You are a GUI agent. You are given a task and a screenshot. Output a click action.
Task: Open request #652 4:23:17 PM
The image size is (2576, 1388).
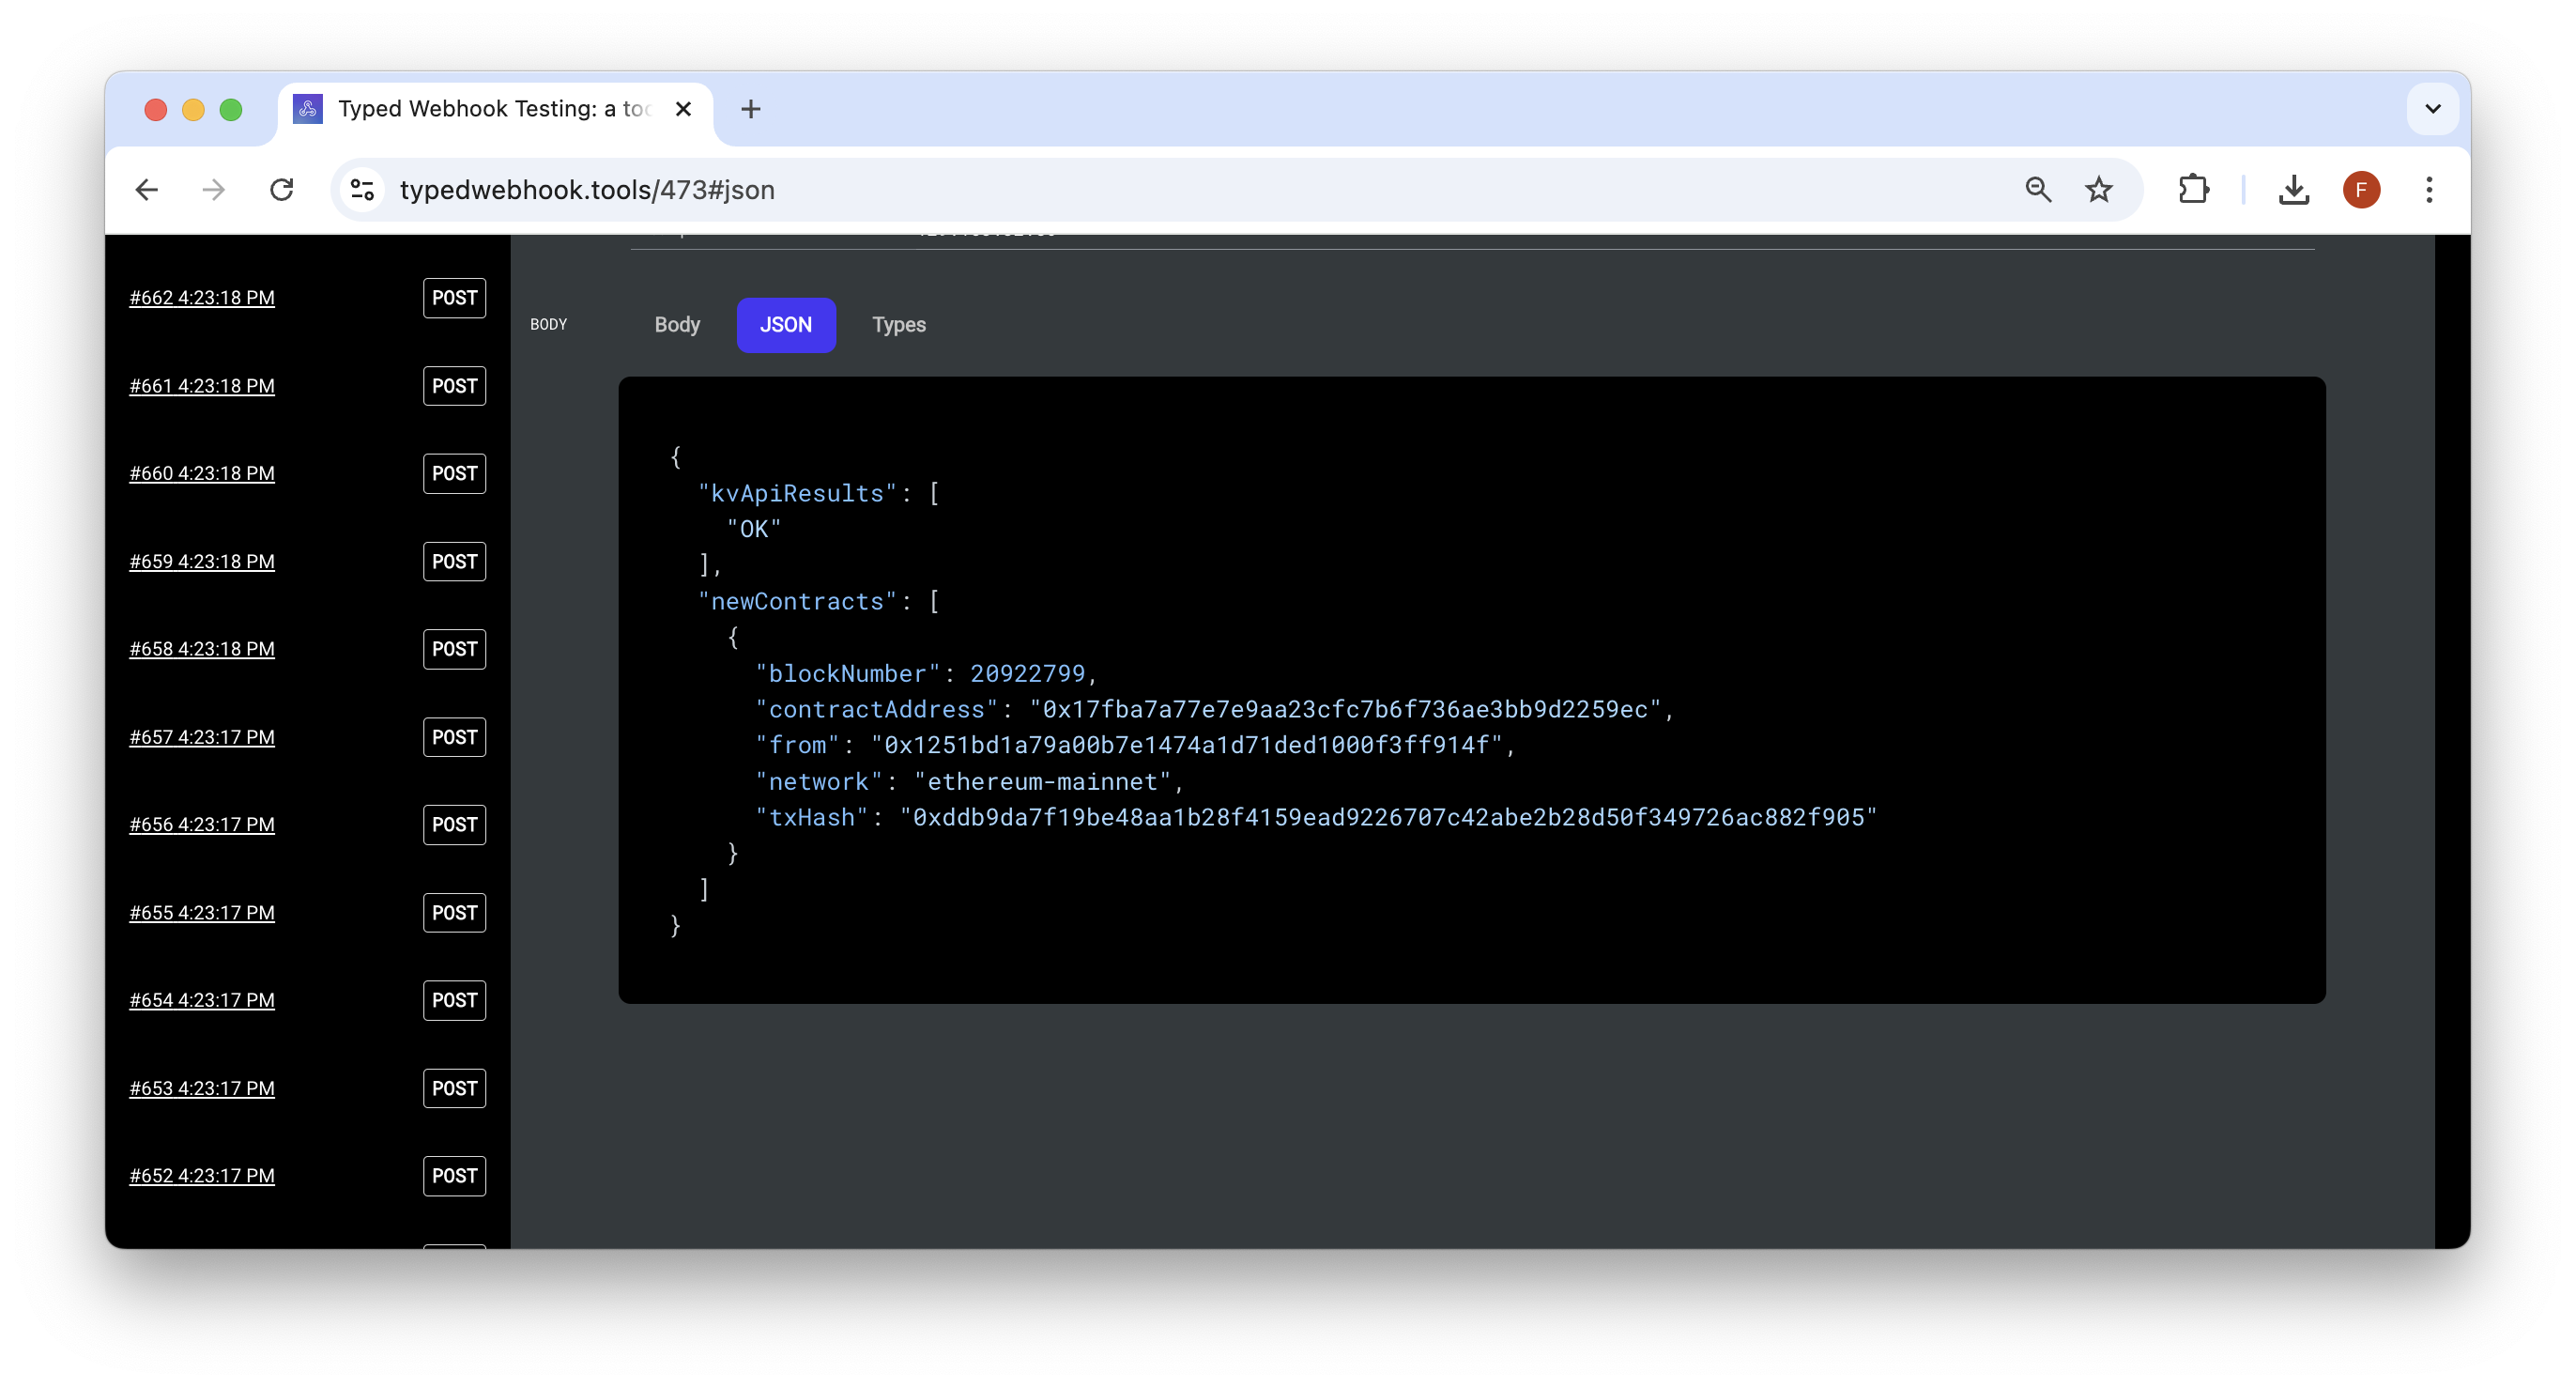(202, 1176)
